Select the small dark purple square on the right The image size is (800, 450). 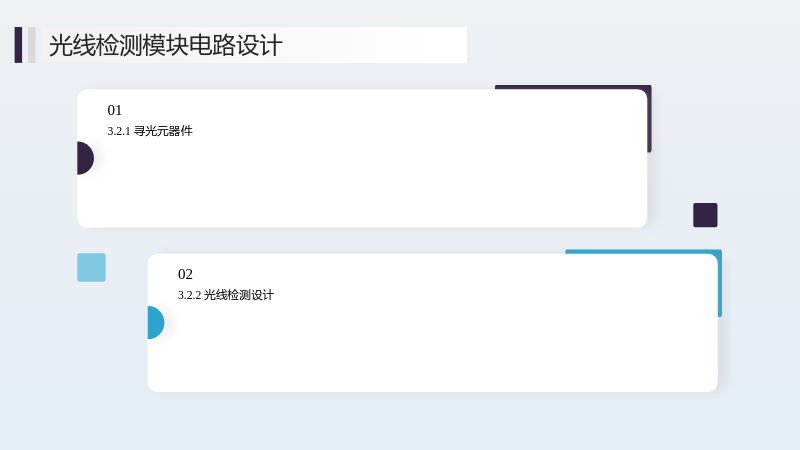click(x=705, y=215)
